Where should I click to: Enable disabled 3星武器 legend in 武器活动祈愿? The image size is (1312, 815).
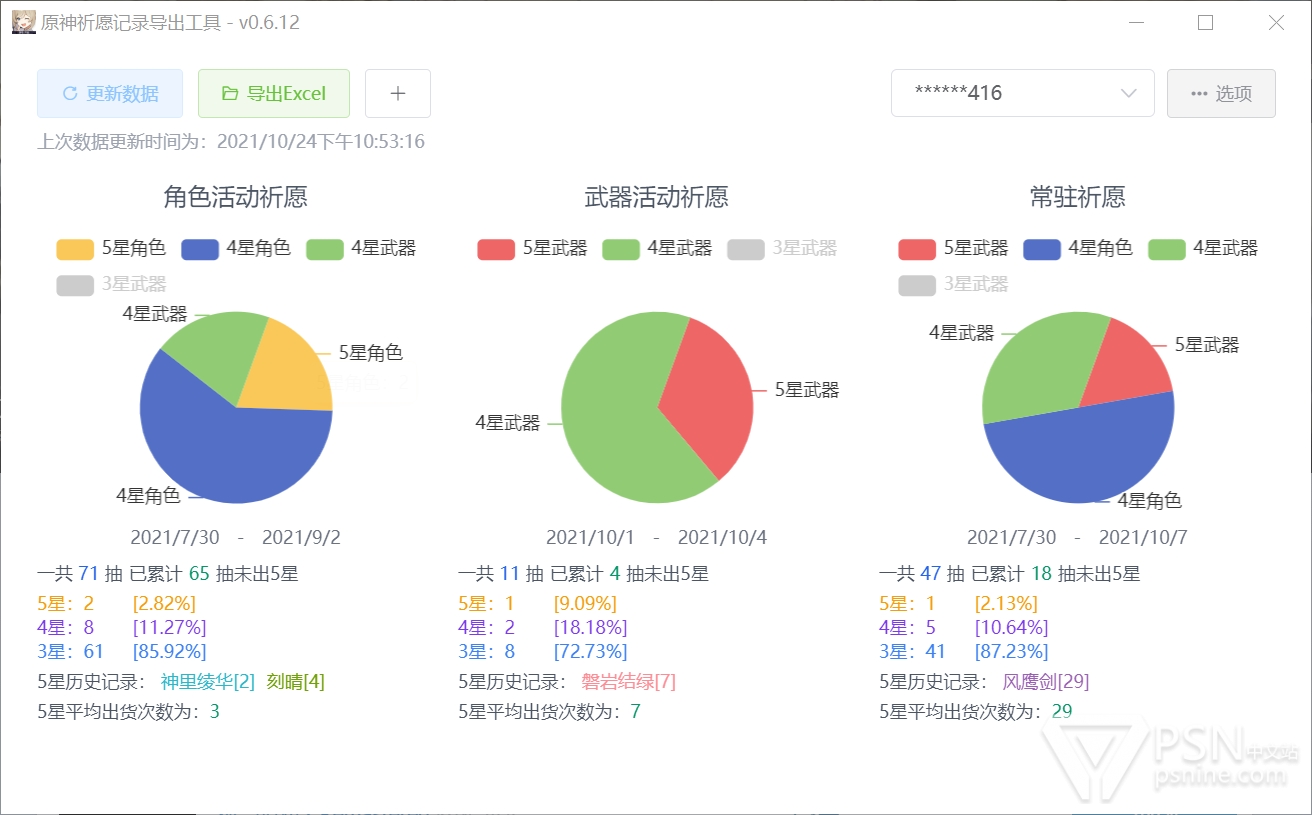782,248
